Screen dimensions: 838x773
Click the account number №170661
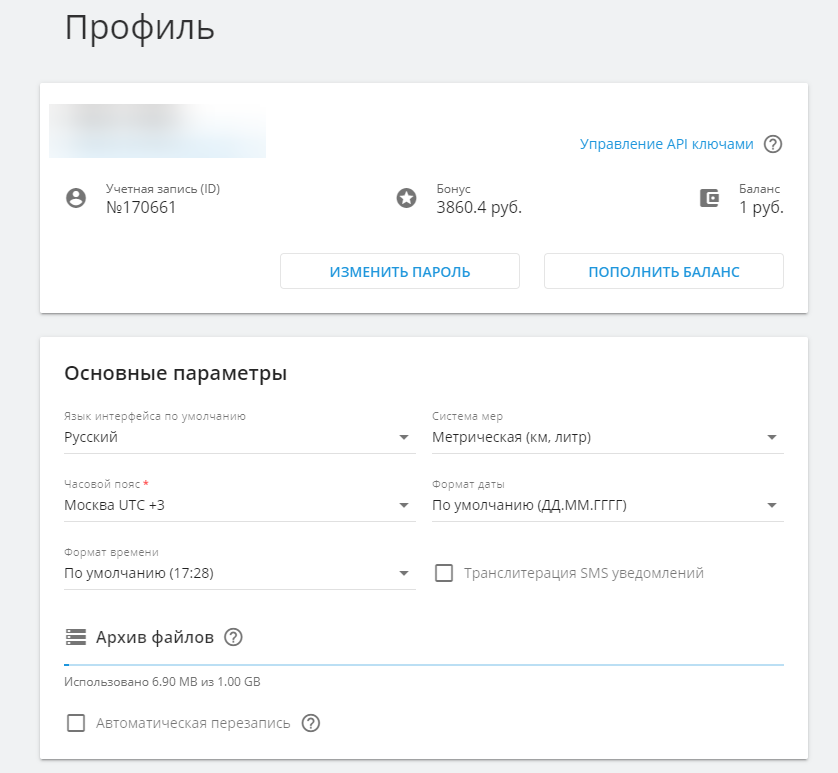(x=141, y=208)
